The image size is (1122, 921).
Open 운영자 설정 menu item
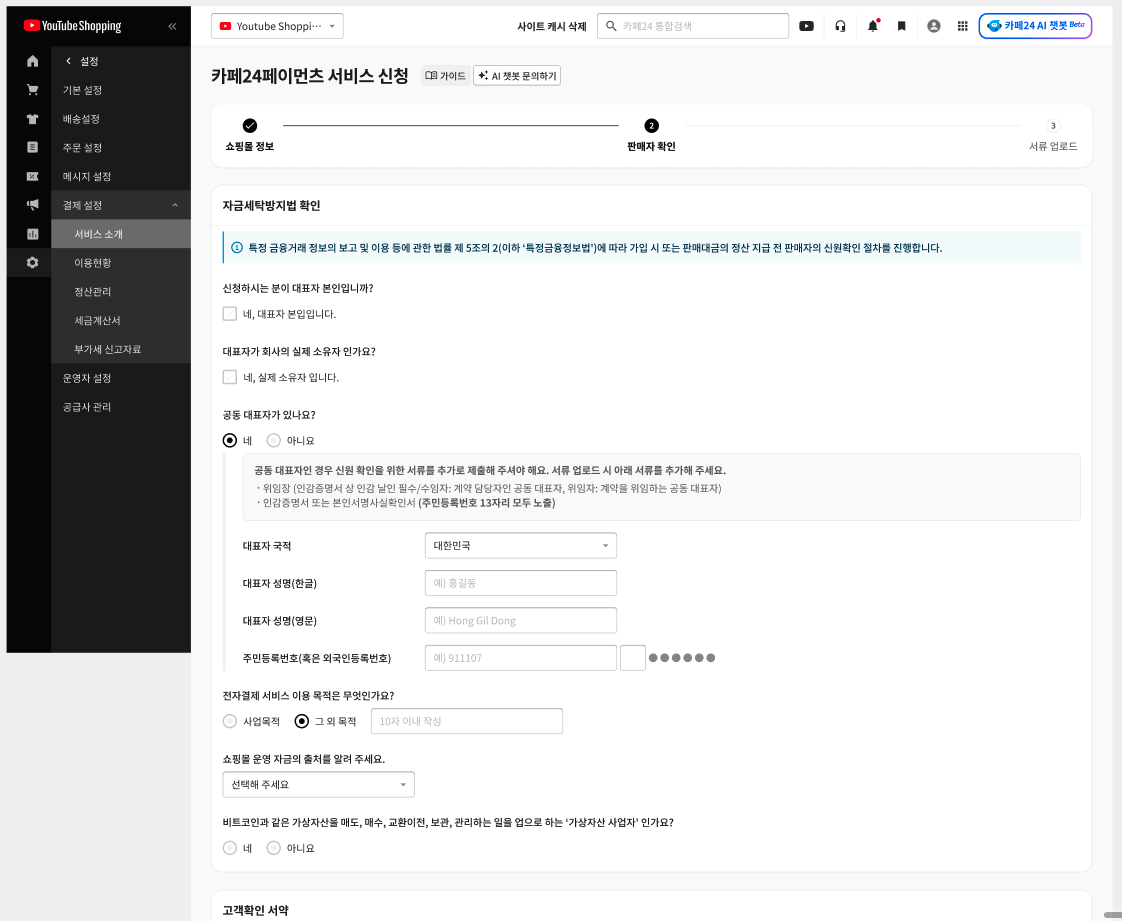point(121,378)
